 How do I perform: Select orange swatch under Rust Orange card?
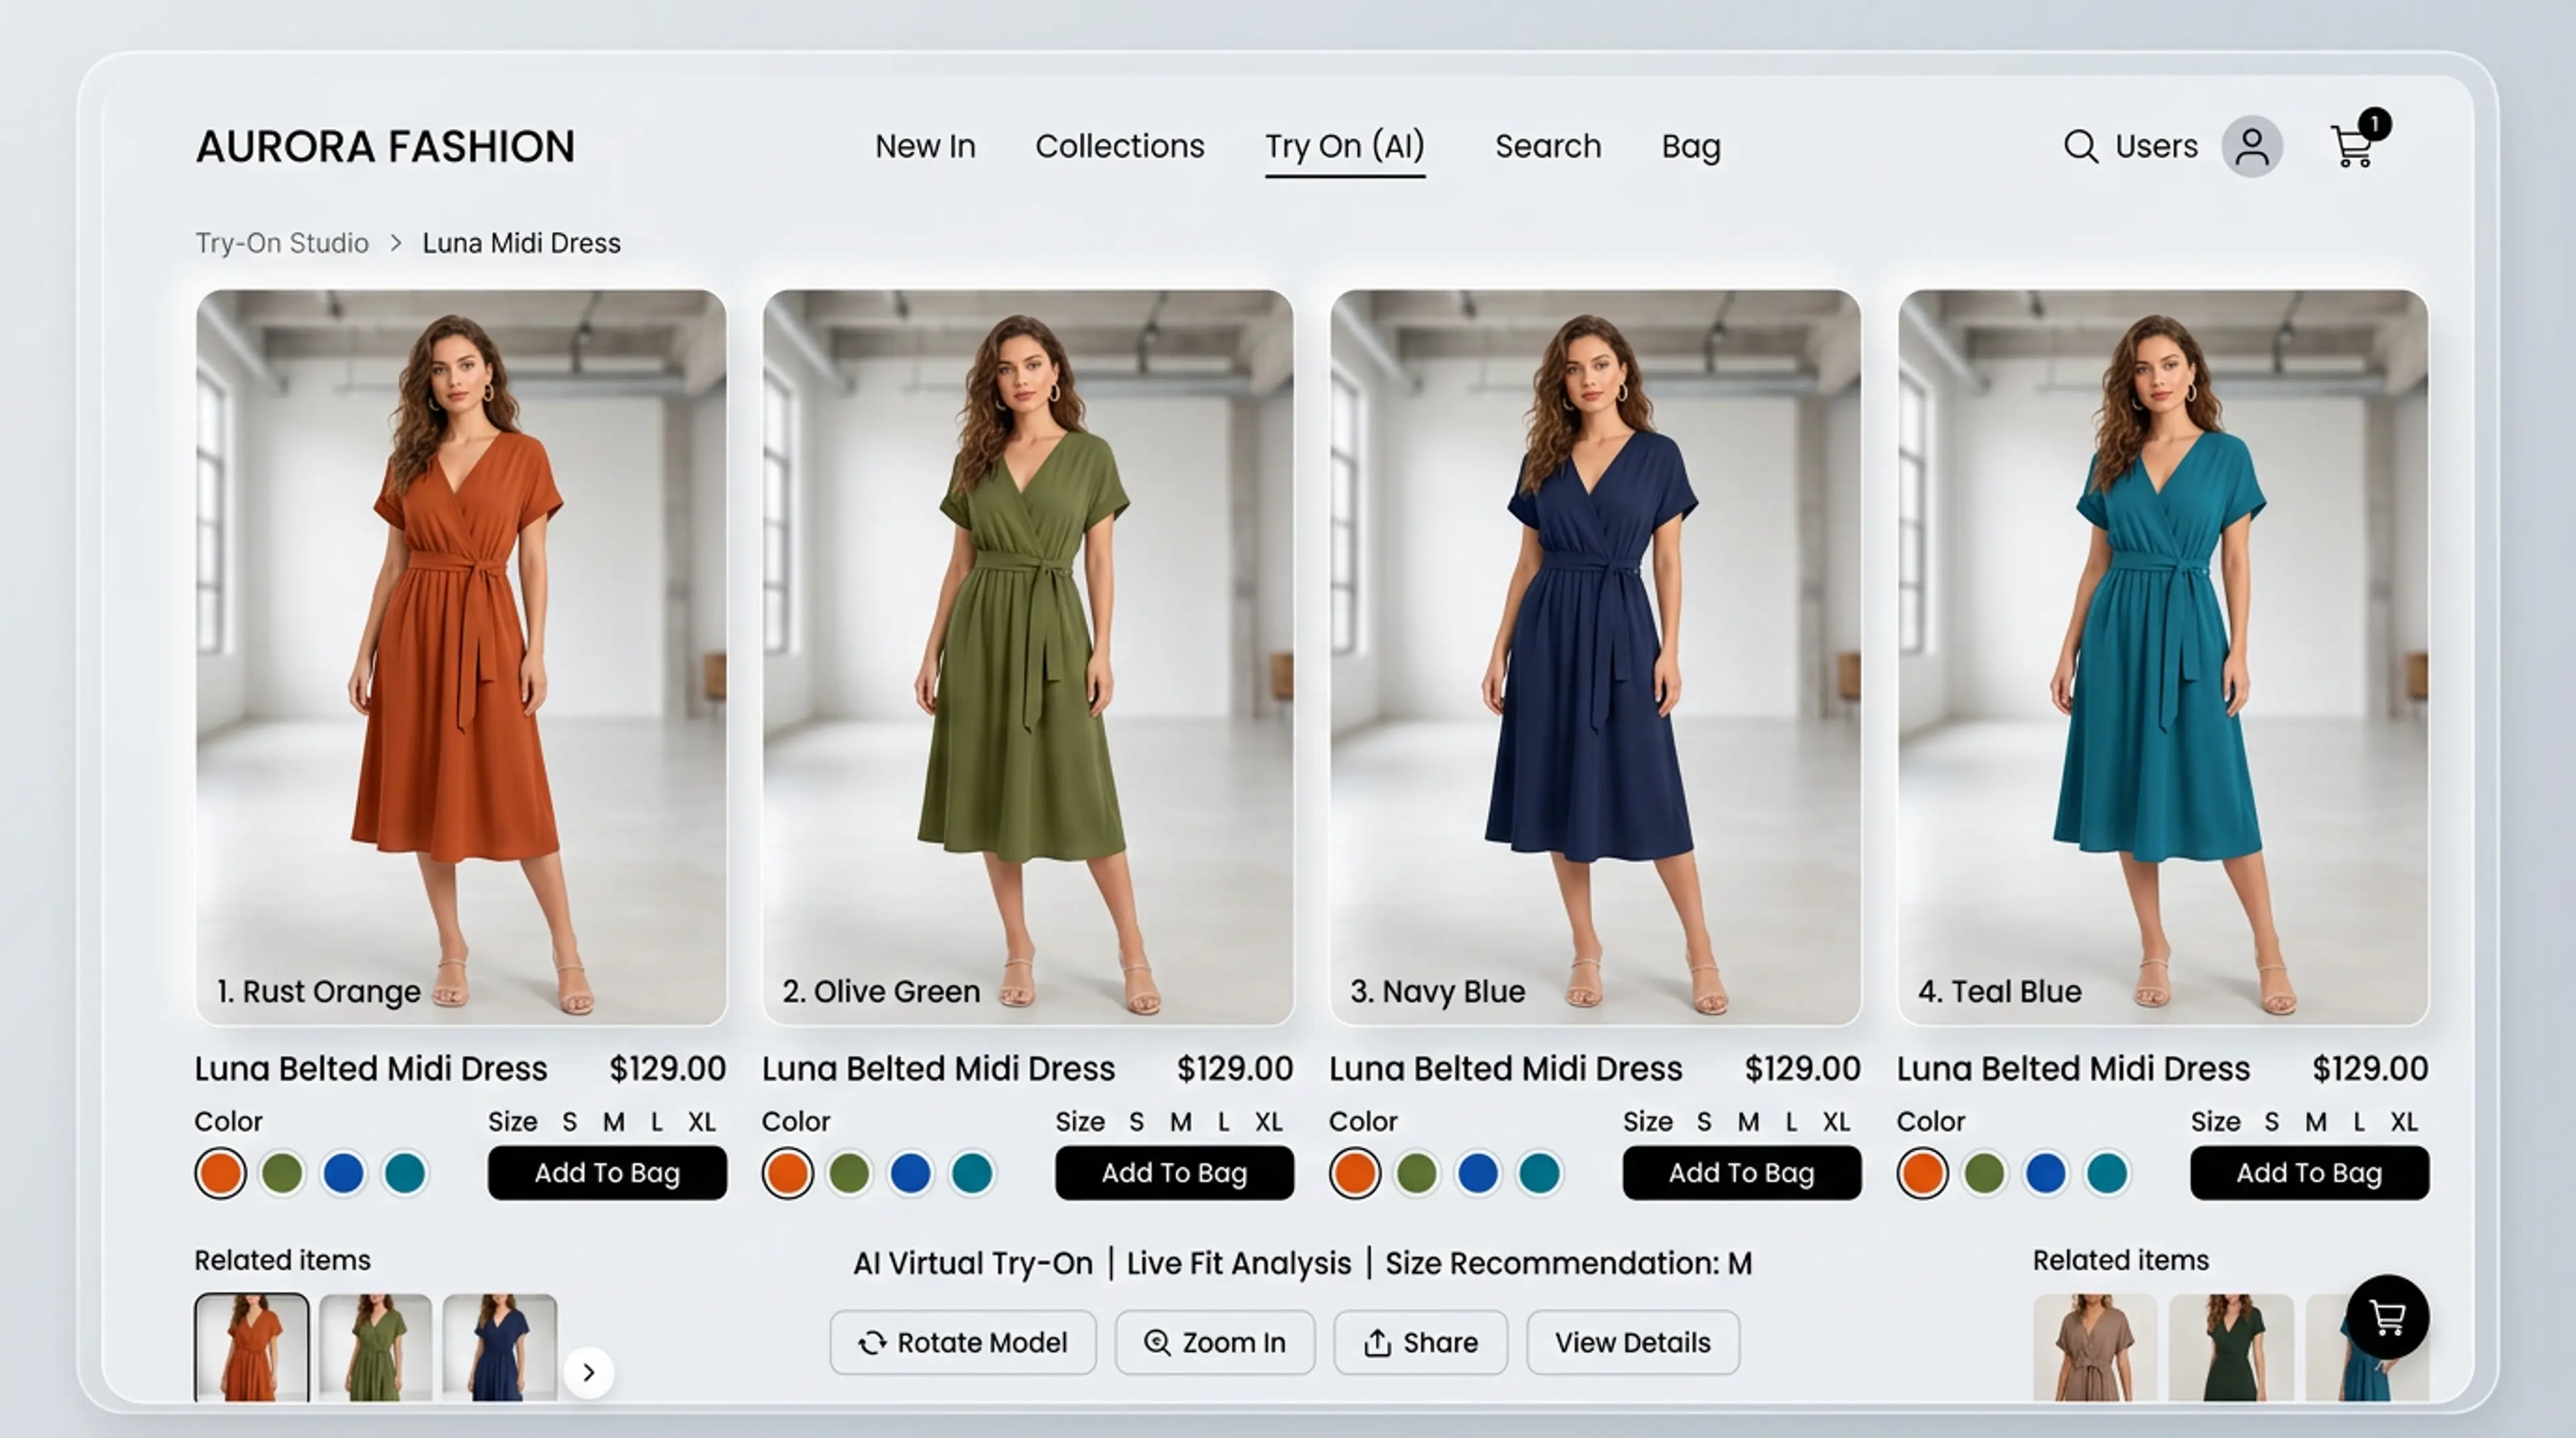tap(220, 1173)
